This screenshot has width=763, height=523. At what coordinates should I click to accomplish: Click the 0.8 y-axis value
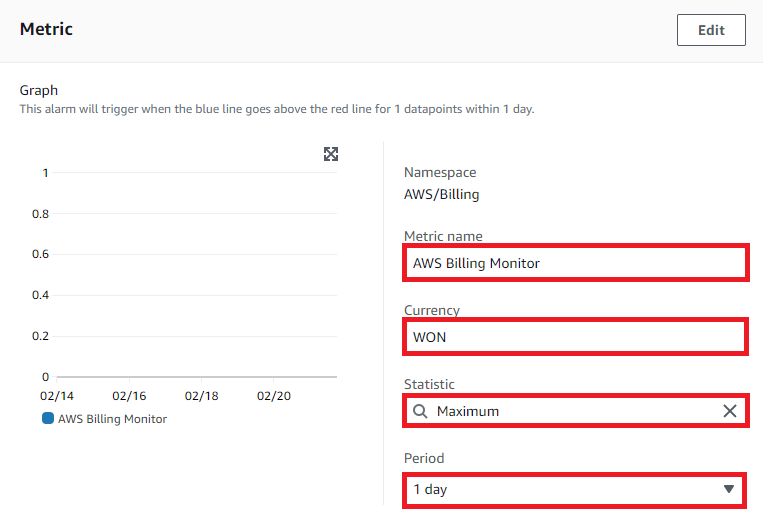[x=40, y=214]
